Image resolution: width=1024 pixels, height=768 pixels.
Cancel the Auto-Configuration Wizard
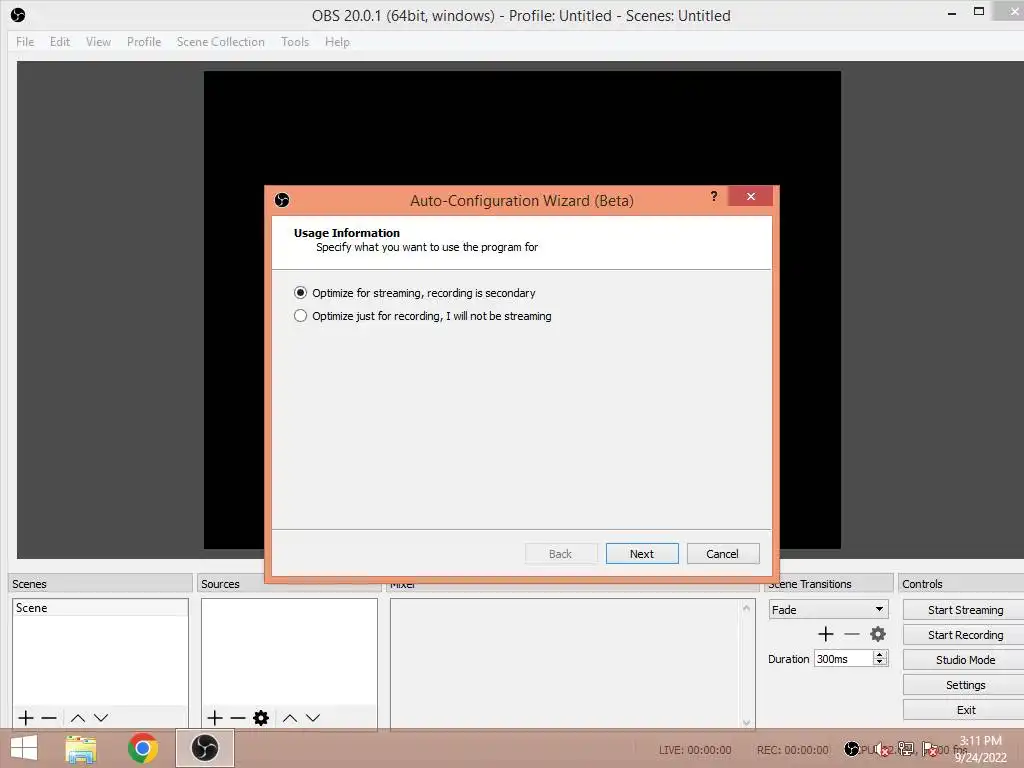722,554
